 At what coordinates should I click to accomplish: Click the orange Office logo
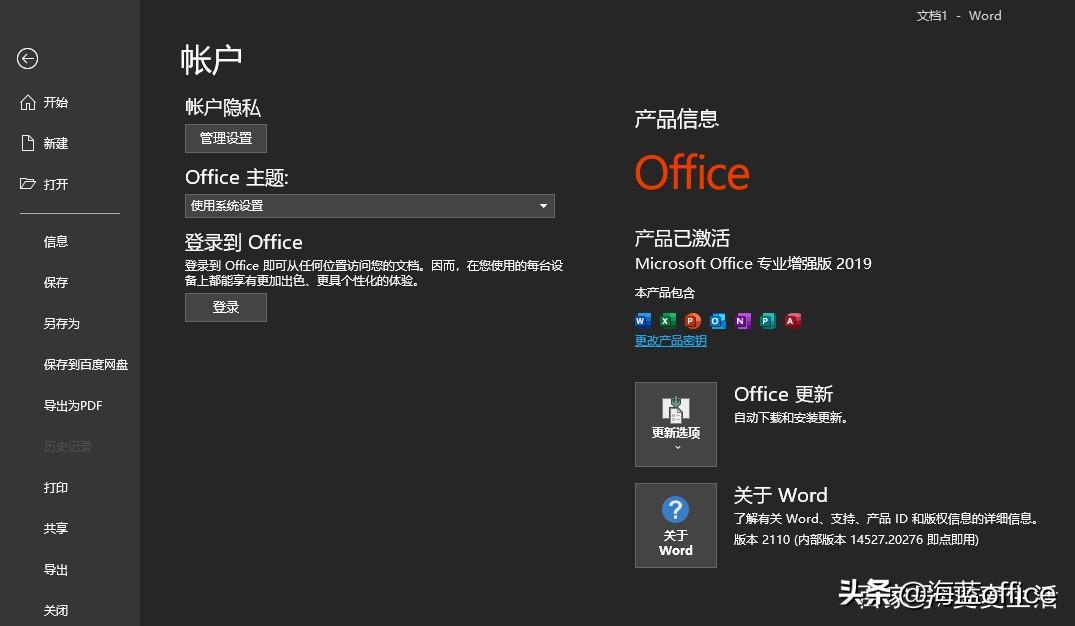click(x=692, y=172)
